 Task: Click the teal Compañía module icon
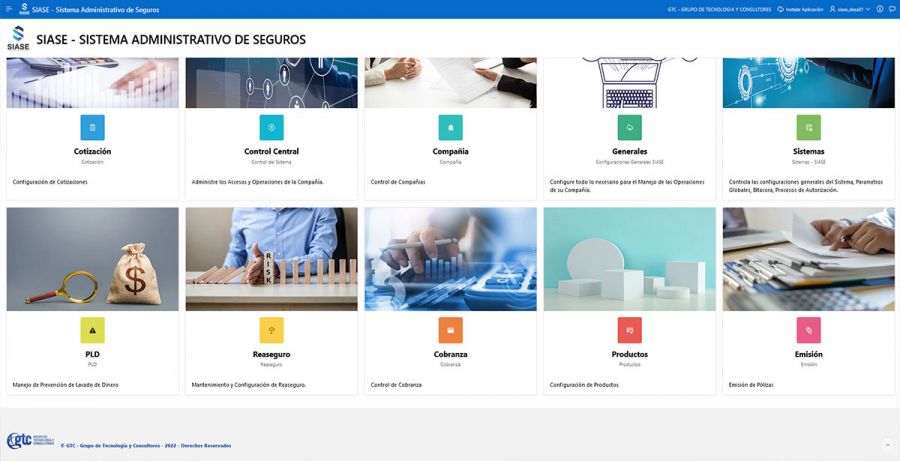coord(450,127)
